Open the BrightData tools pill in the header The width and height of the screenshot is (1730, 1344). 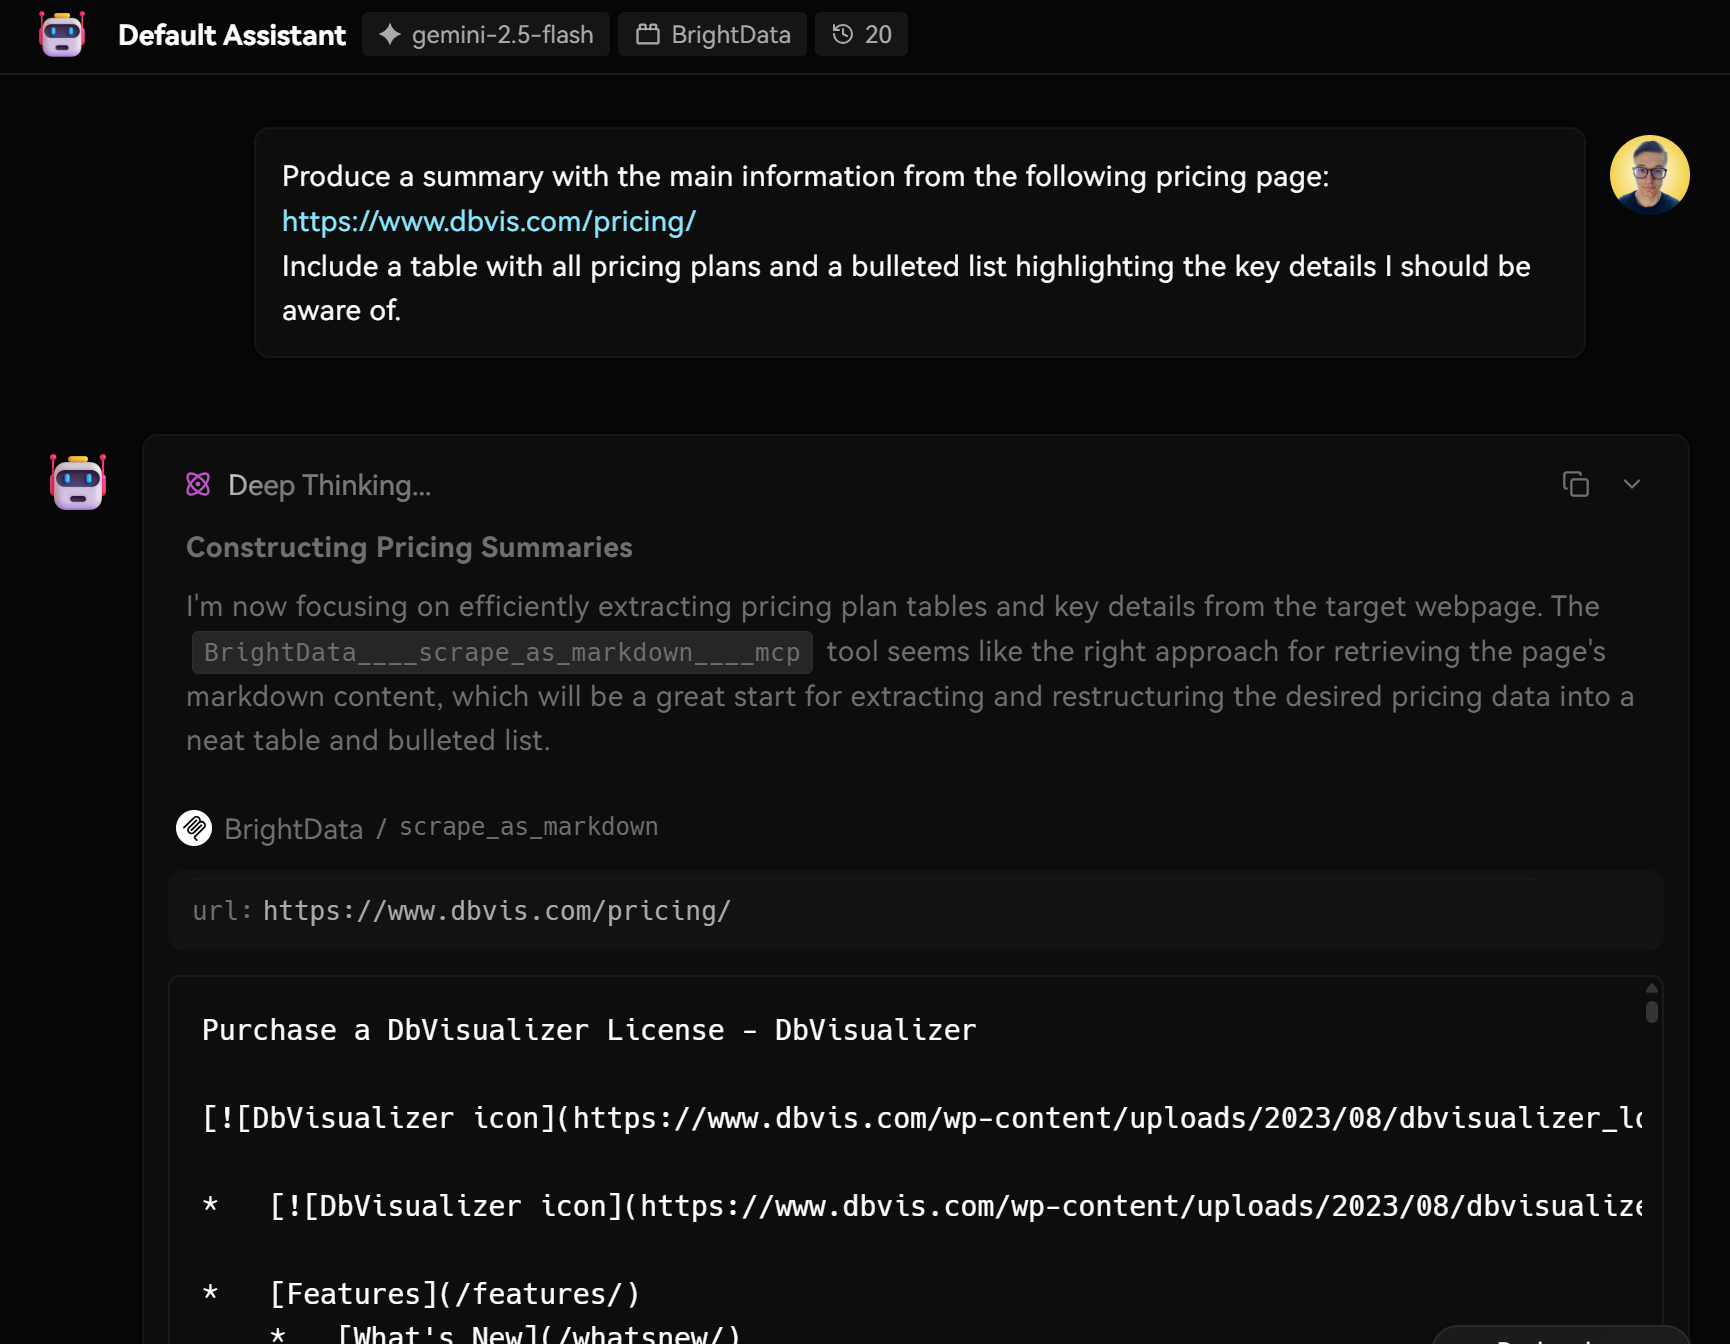[x=712, y=33]
